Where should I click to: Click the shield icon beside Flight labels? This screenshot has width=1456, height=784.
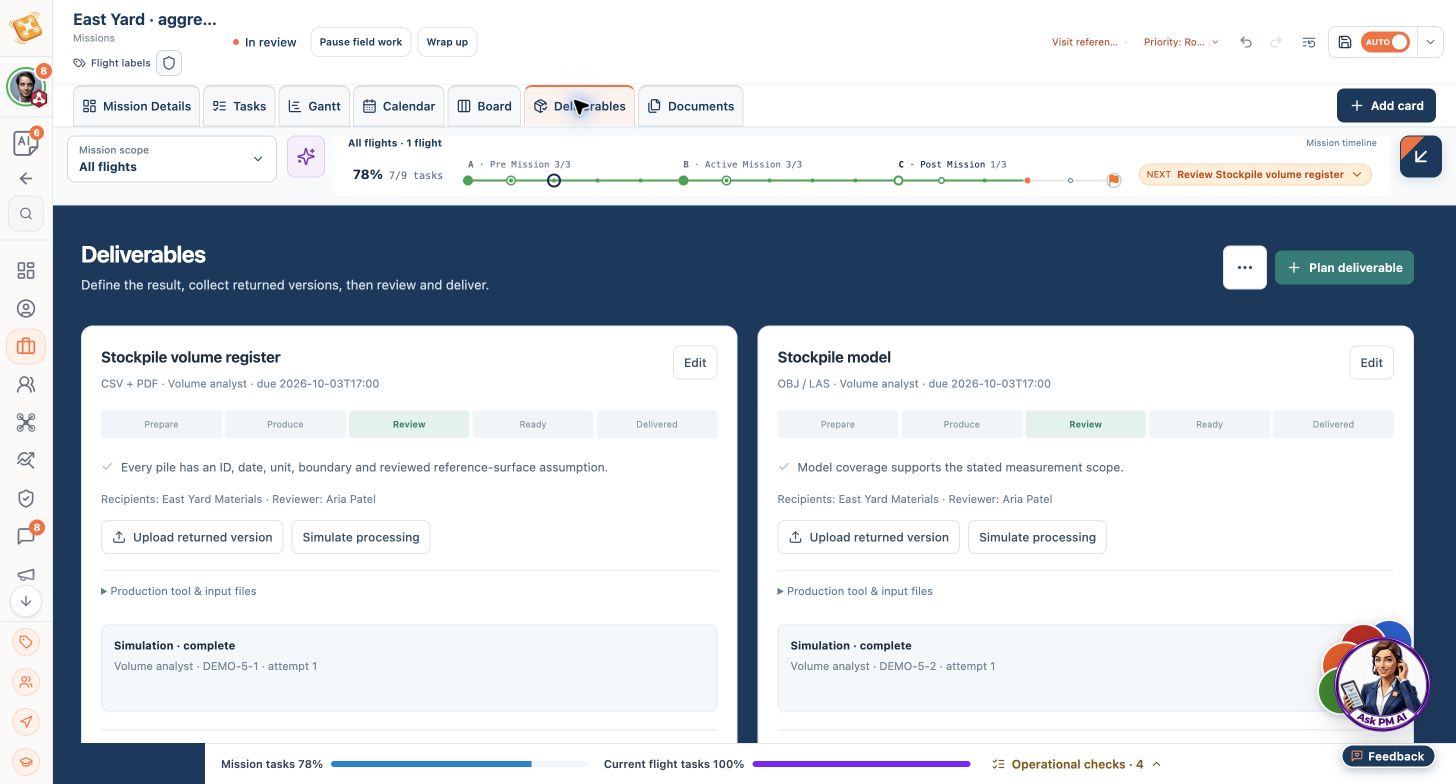pyautogui.click(x=169, y=63)
